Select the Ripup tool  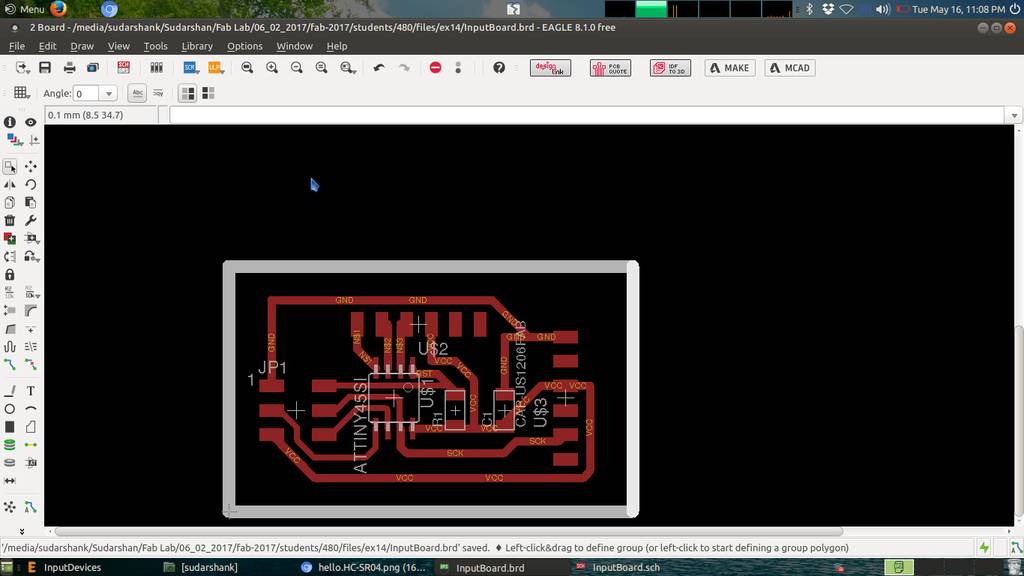31,364
